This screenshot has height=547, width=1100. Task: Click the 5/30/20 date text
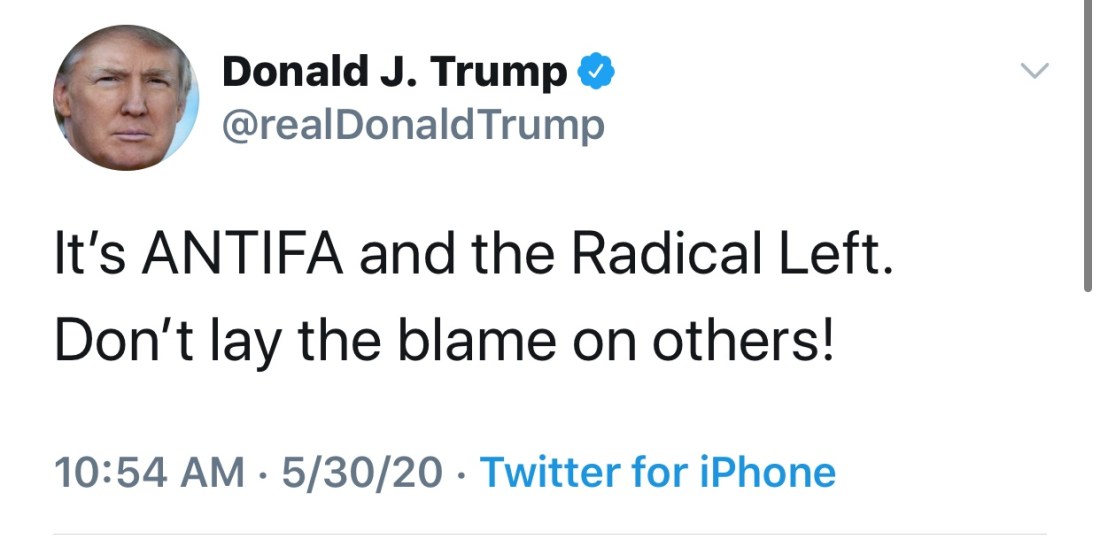[362, 472]
